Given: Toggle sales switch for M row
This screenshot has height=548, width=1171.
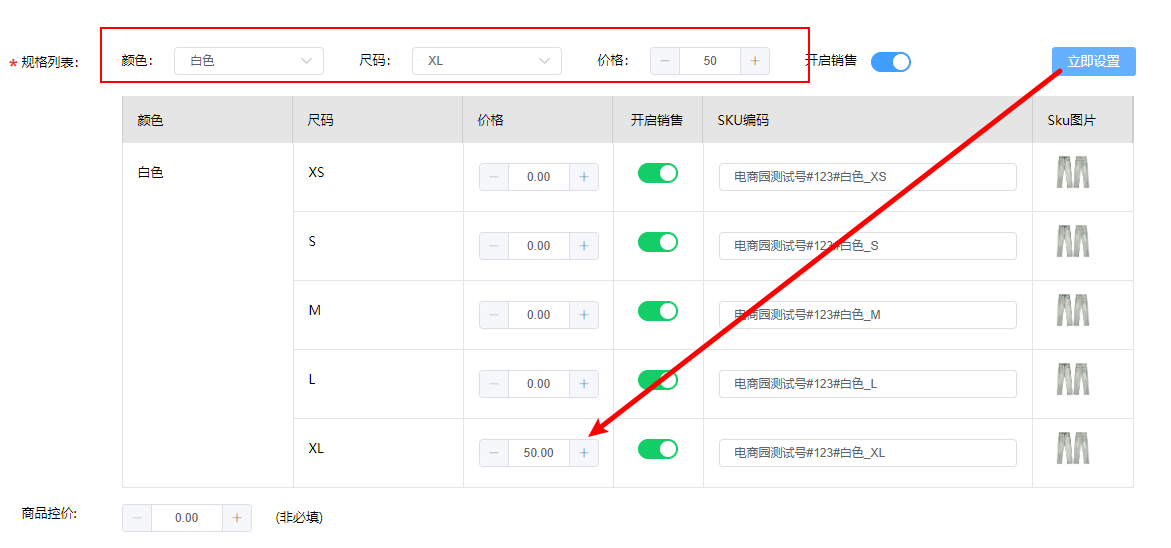Looking at the screenshot, I should [658, 311].
